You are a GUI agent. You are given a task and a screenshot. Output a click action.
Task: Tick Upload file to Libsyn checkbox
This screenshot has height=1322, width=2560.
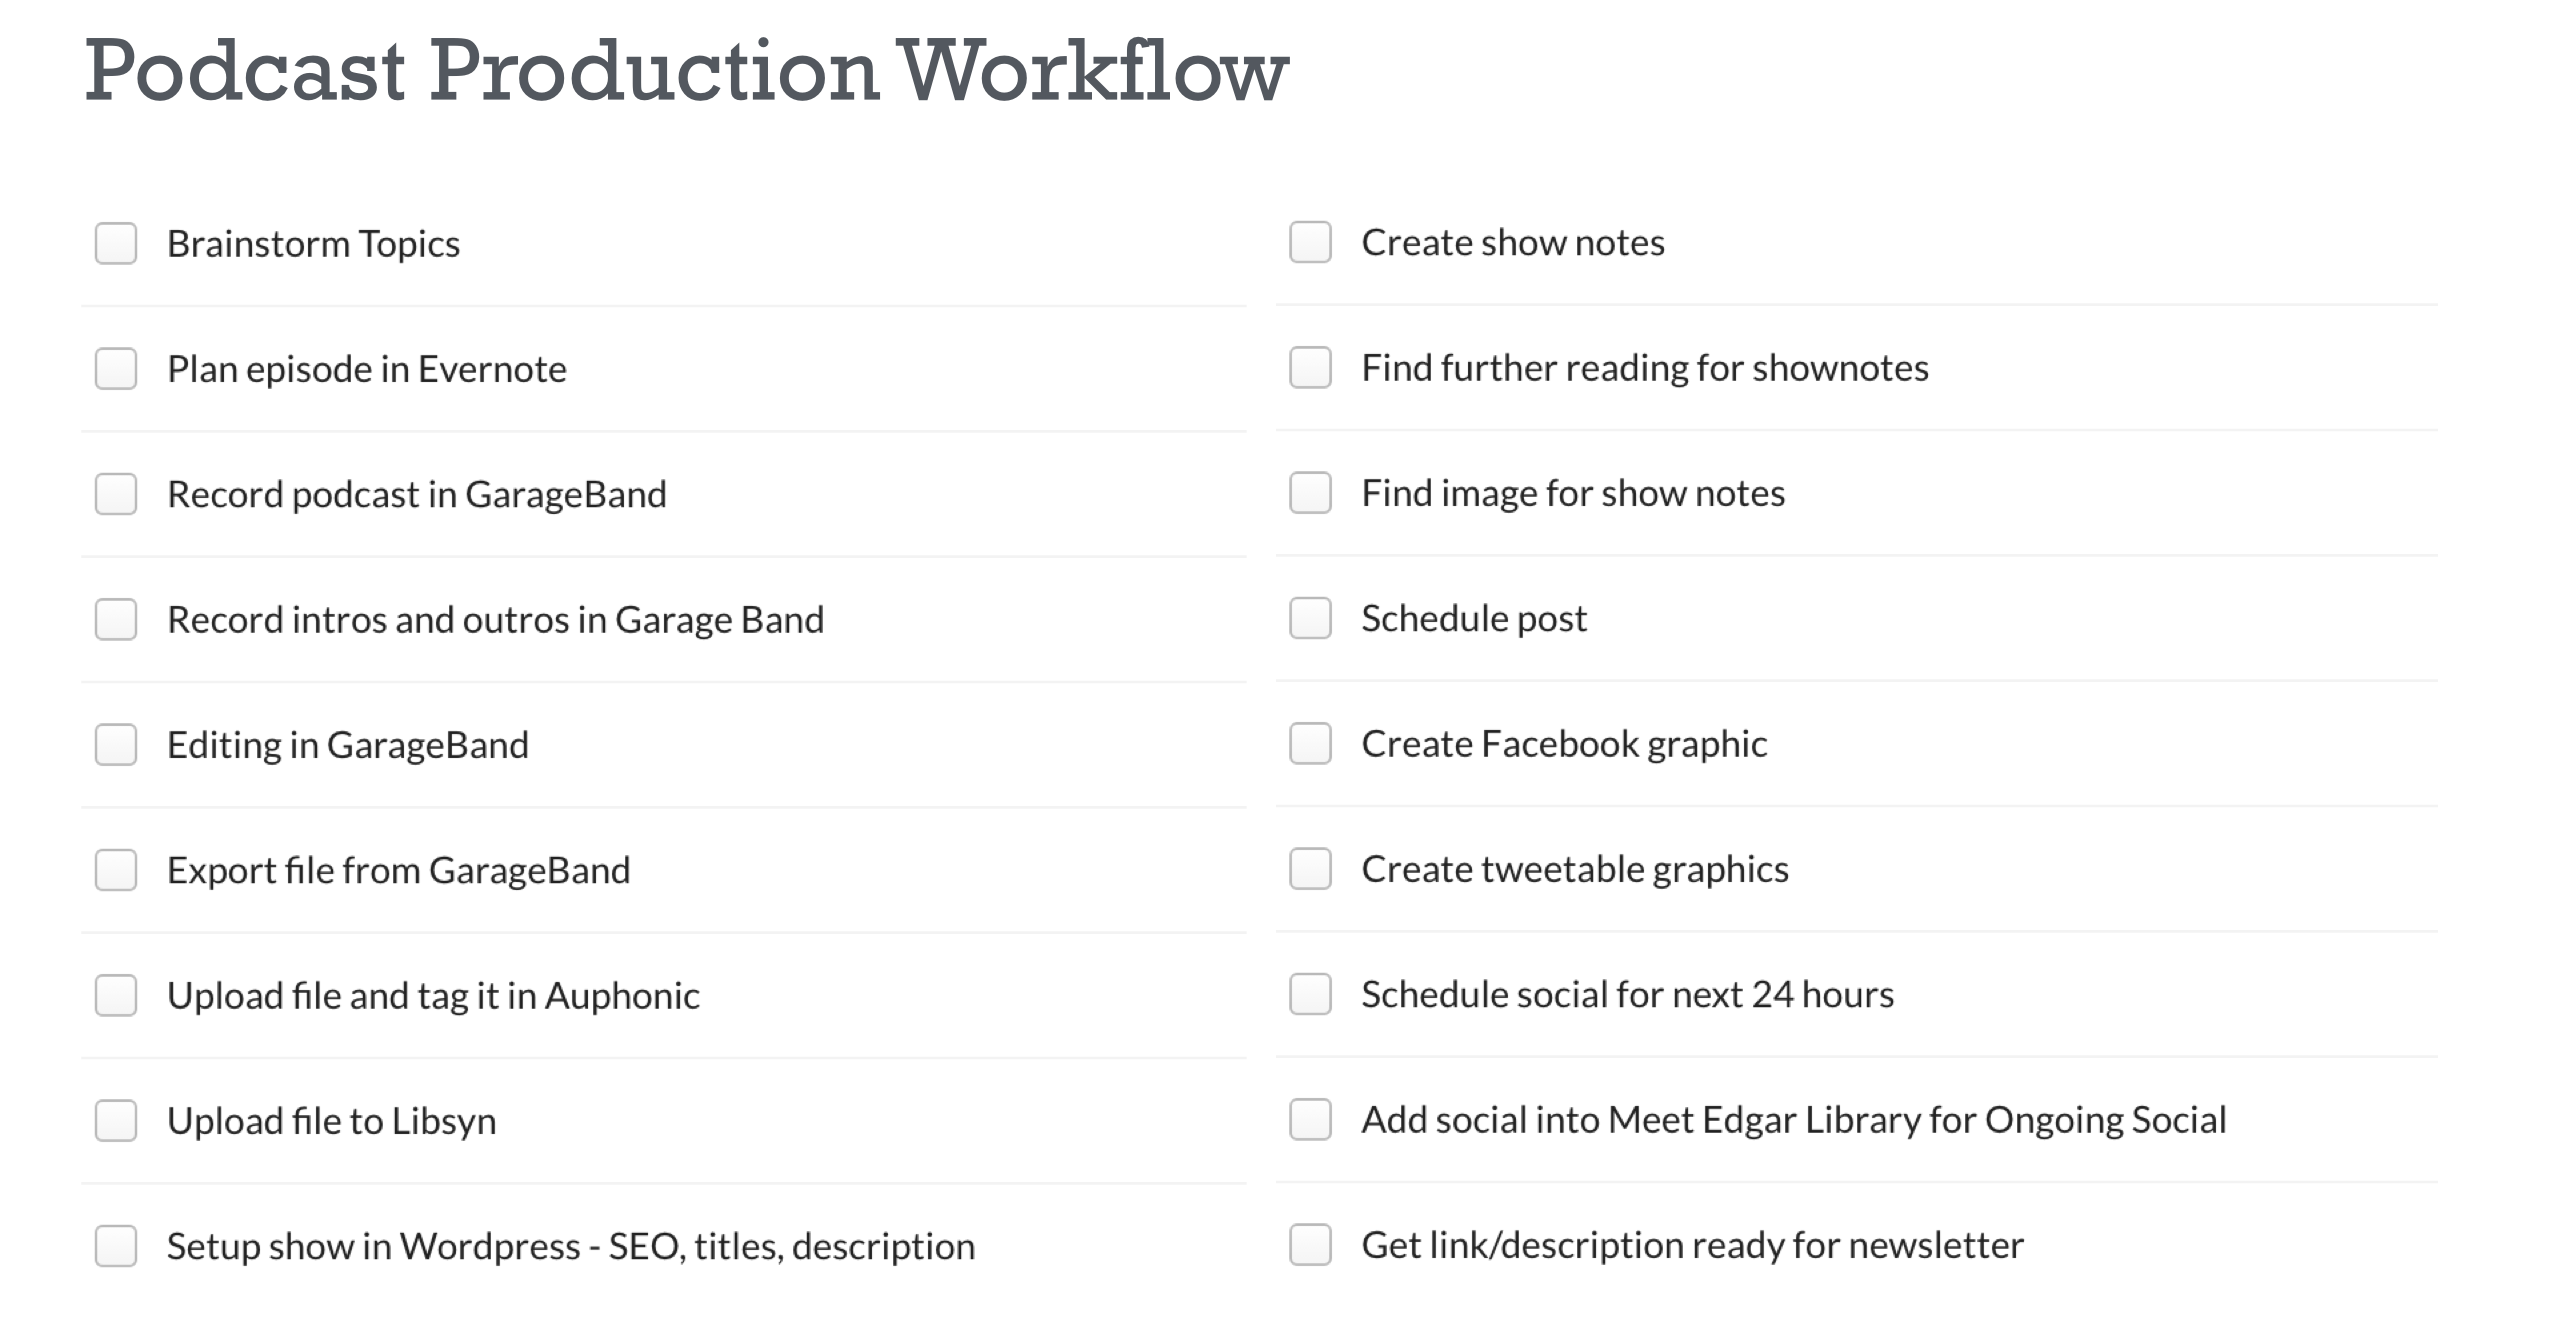(116, 1121)
